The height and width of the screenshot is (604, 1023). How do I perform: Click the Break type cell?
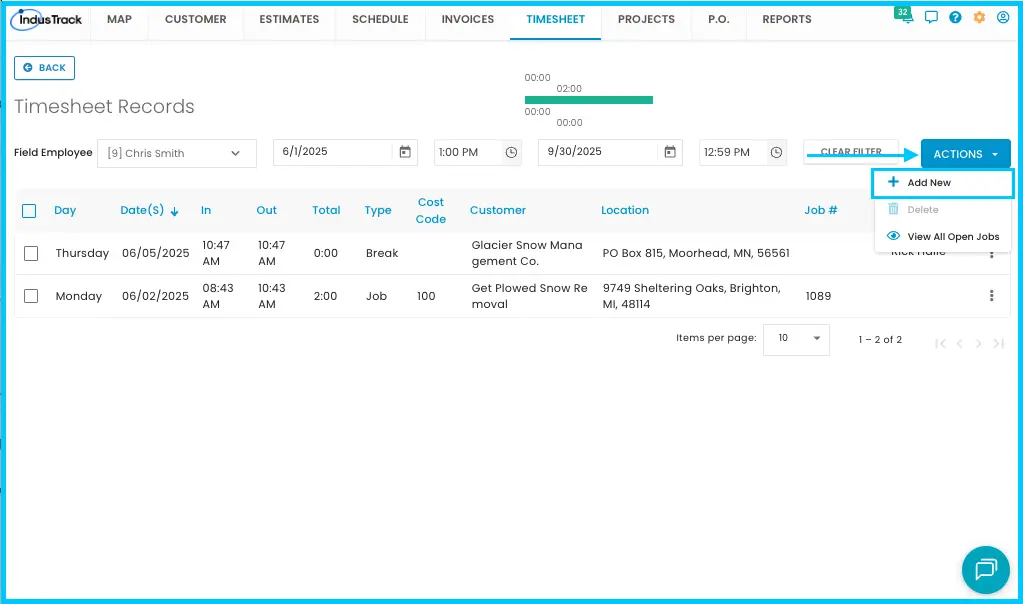(x=382, y=253)
